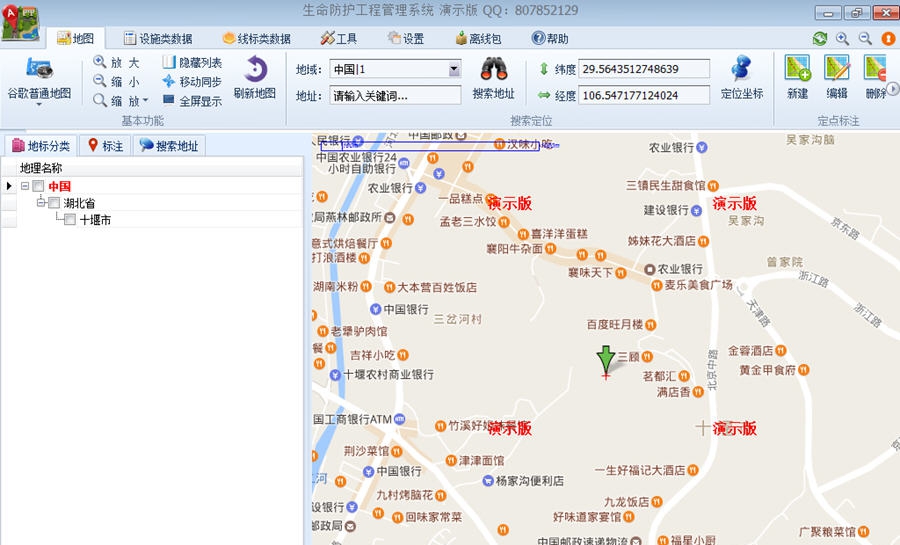The width and height of the screenshot is (900, 545).
Task: Select 湖北省 tree item
Action: pyautogui.click(x=79, y=203)
